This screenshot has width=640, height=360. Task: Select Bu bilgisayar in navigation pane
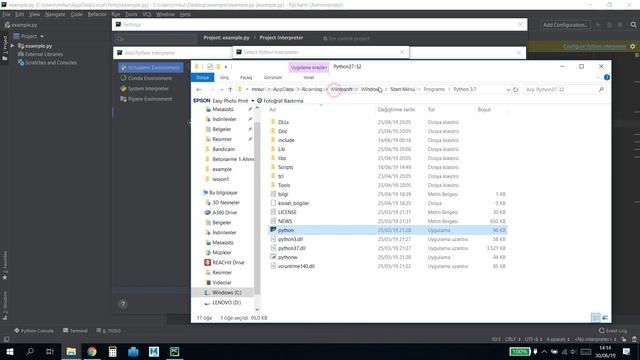[220, 193]
